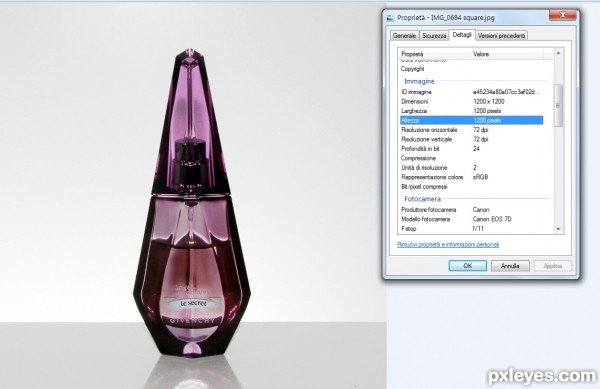This screenshot has width=600, height=389.
Task: Open the Sicurezza tab
Action: coord(434,36)
